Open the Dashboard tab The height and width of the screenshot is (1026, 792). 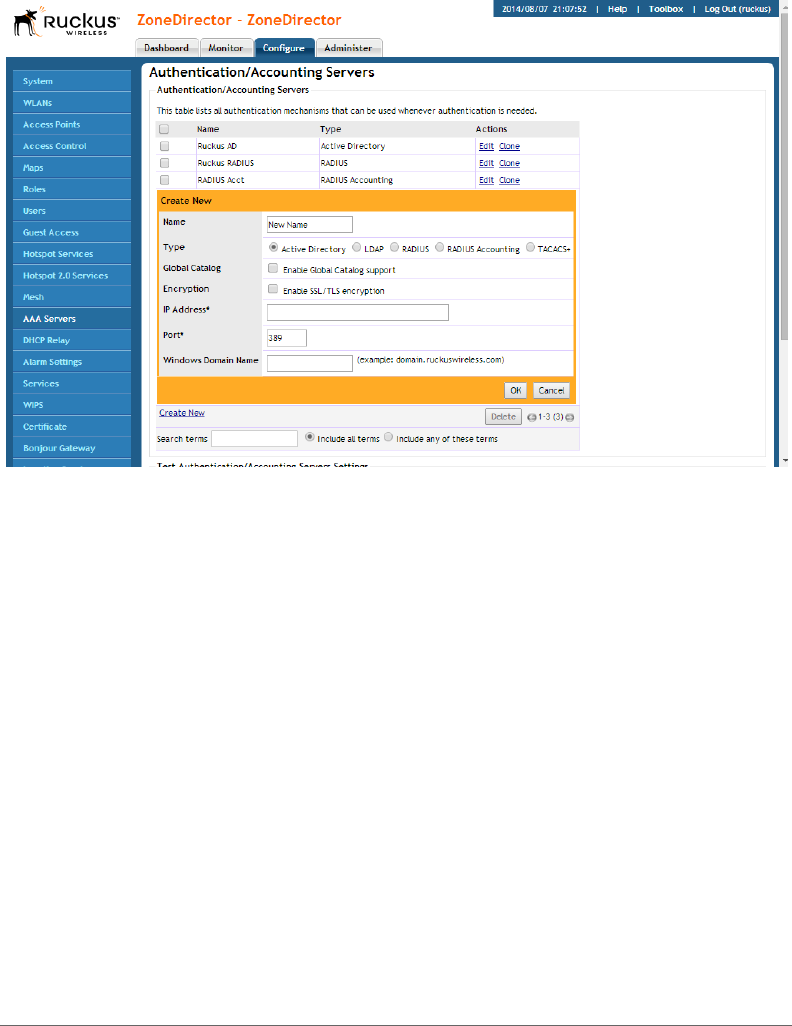(x=166, y=48)
